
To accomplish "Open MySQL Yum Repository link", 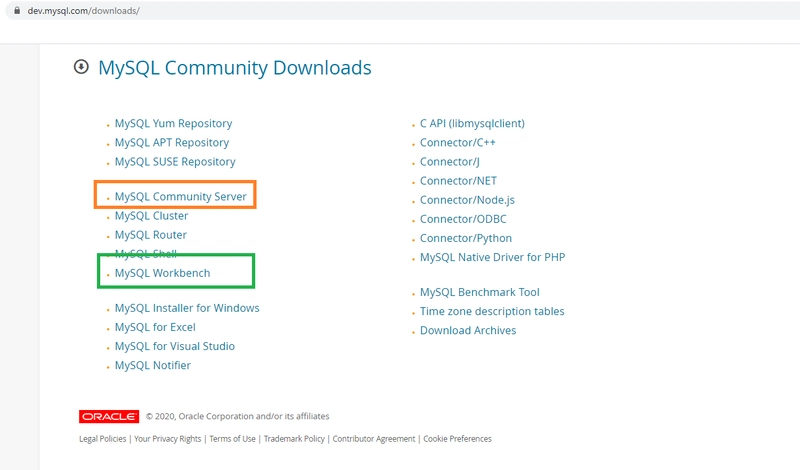I will [173, 123].
